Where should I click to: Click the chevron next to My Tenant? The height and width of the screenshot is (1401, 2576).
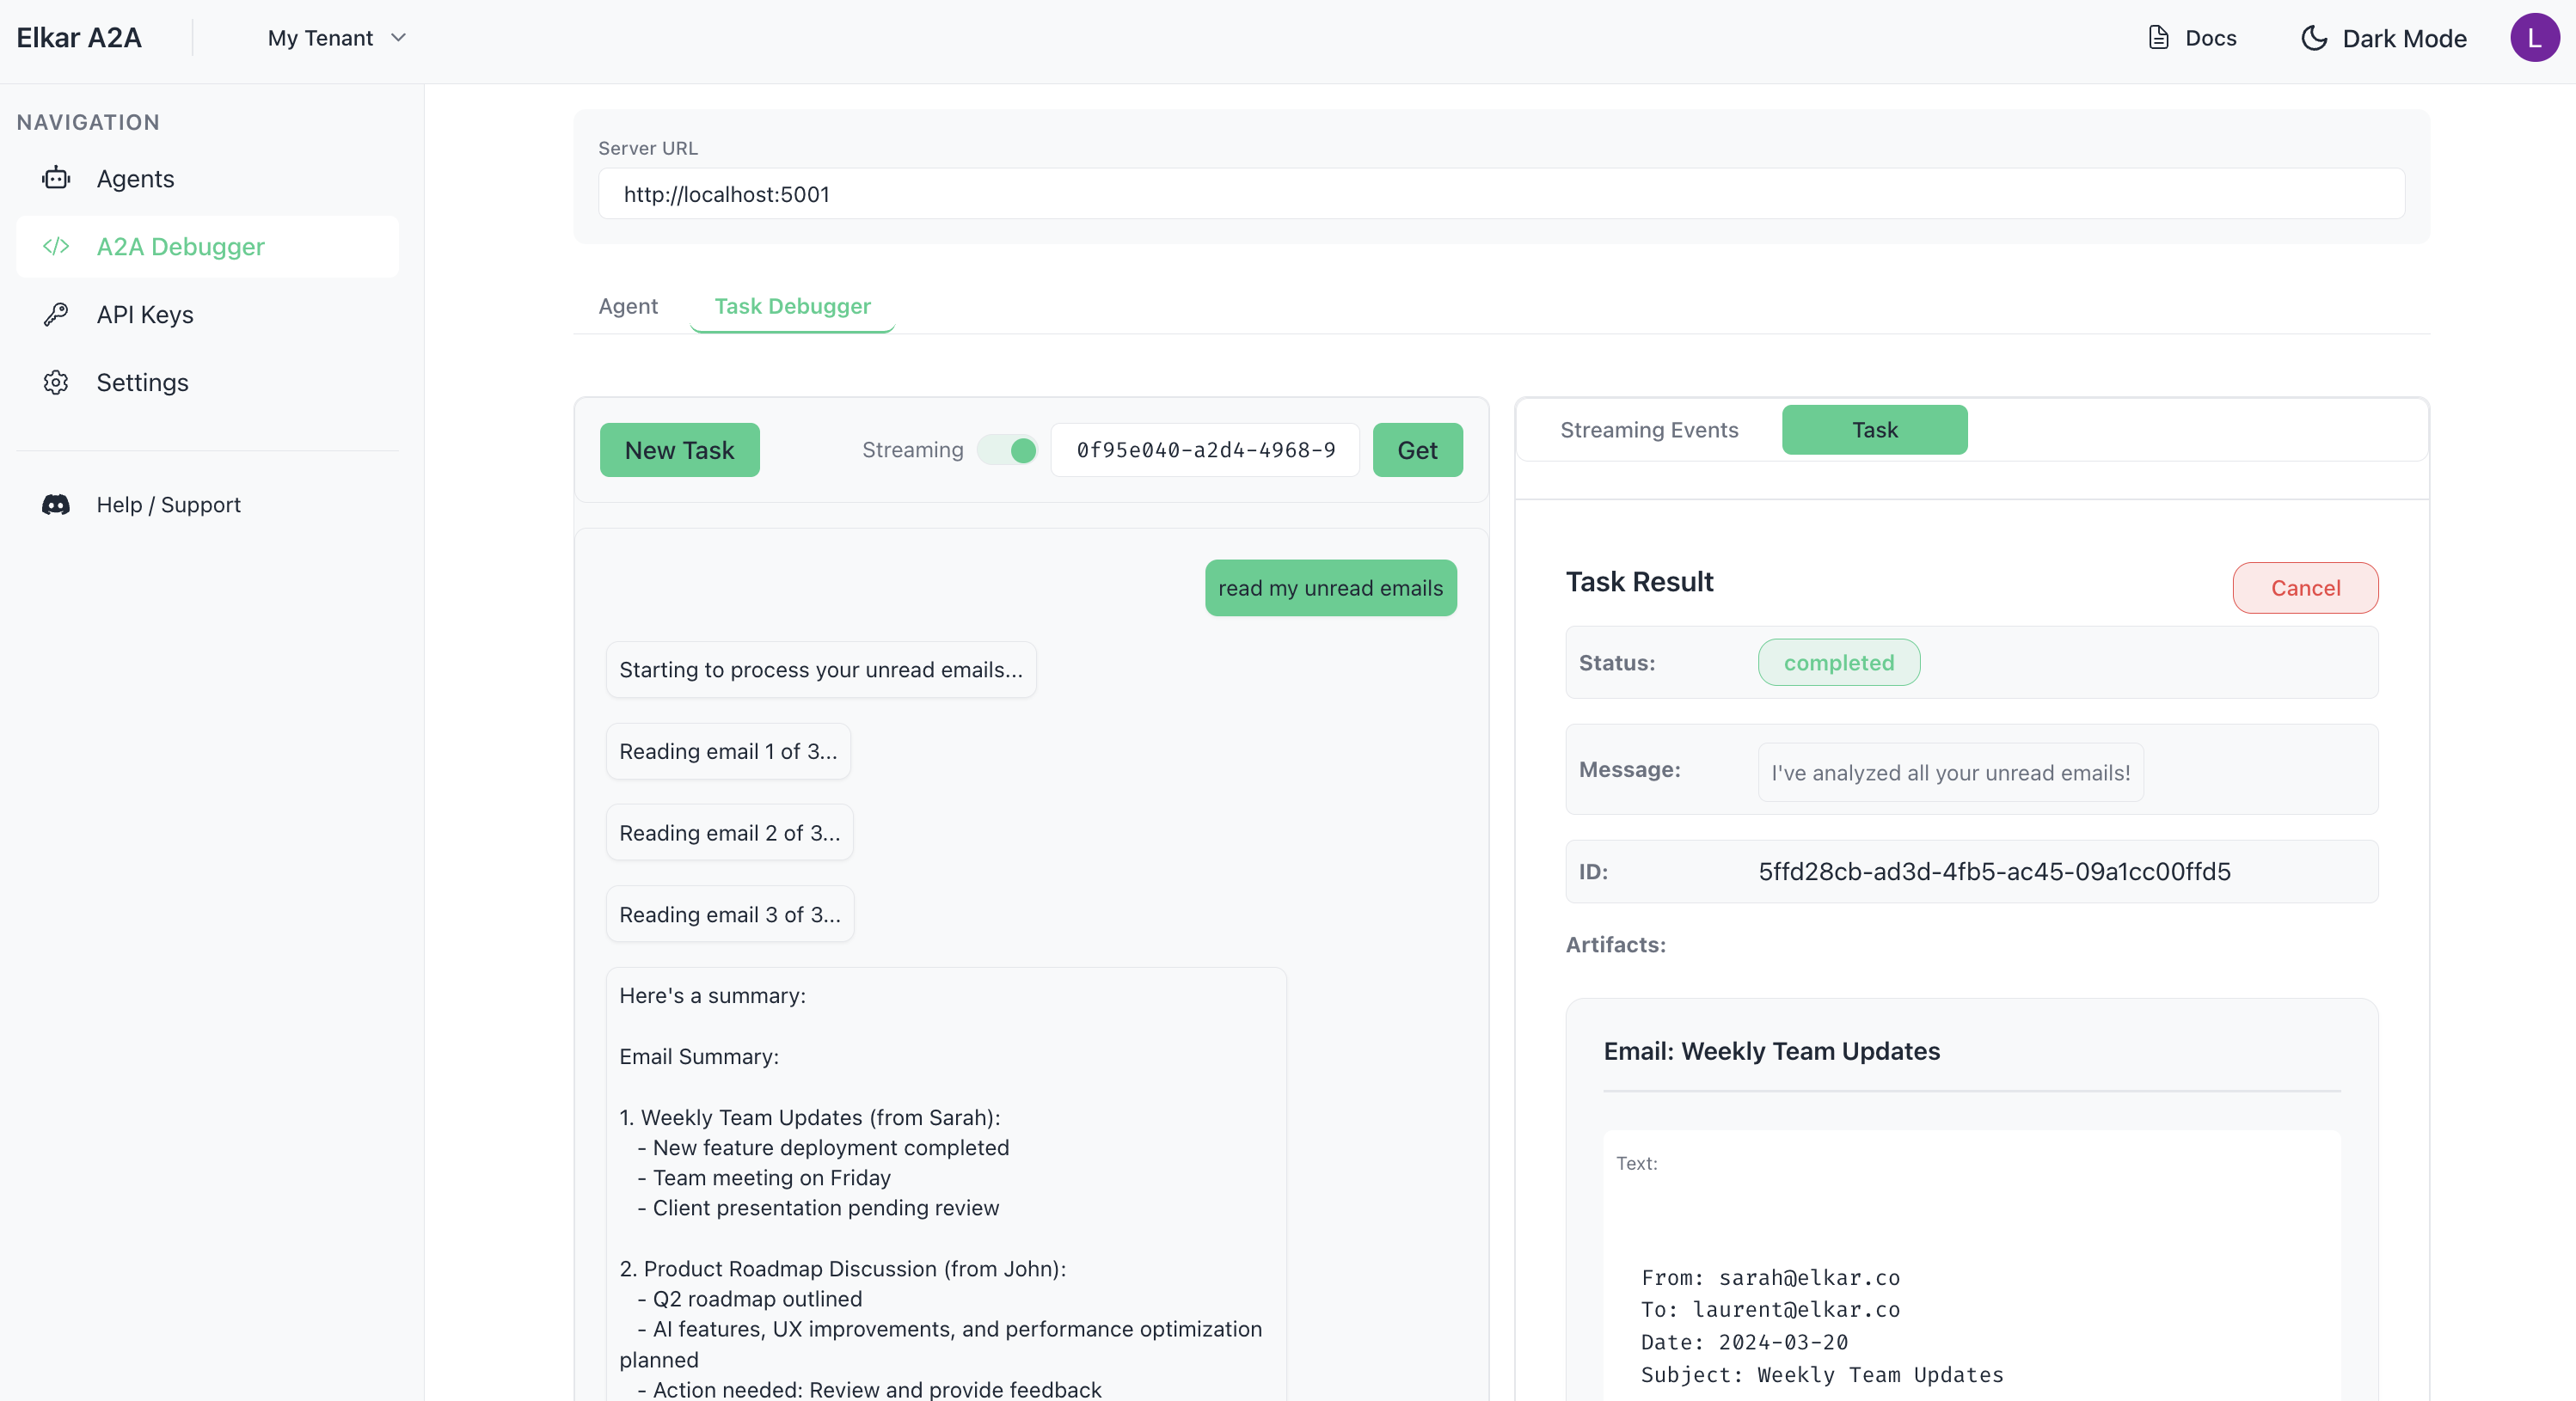(399, 38)
